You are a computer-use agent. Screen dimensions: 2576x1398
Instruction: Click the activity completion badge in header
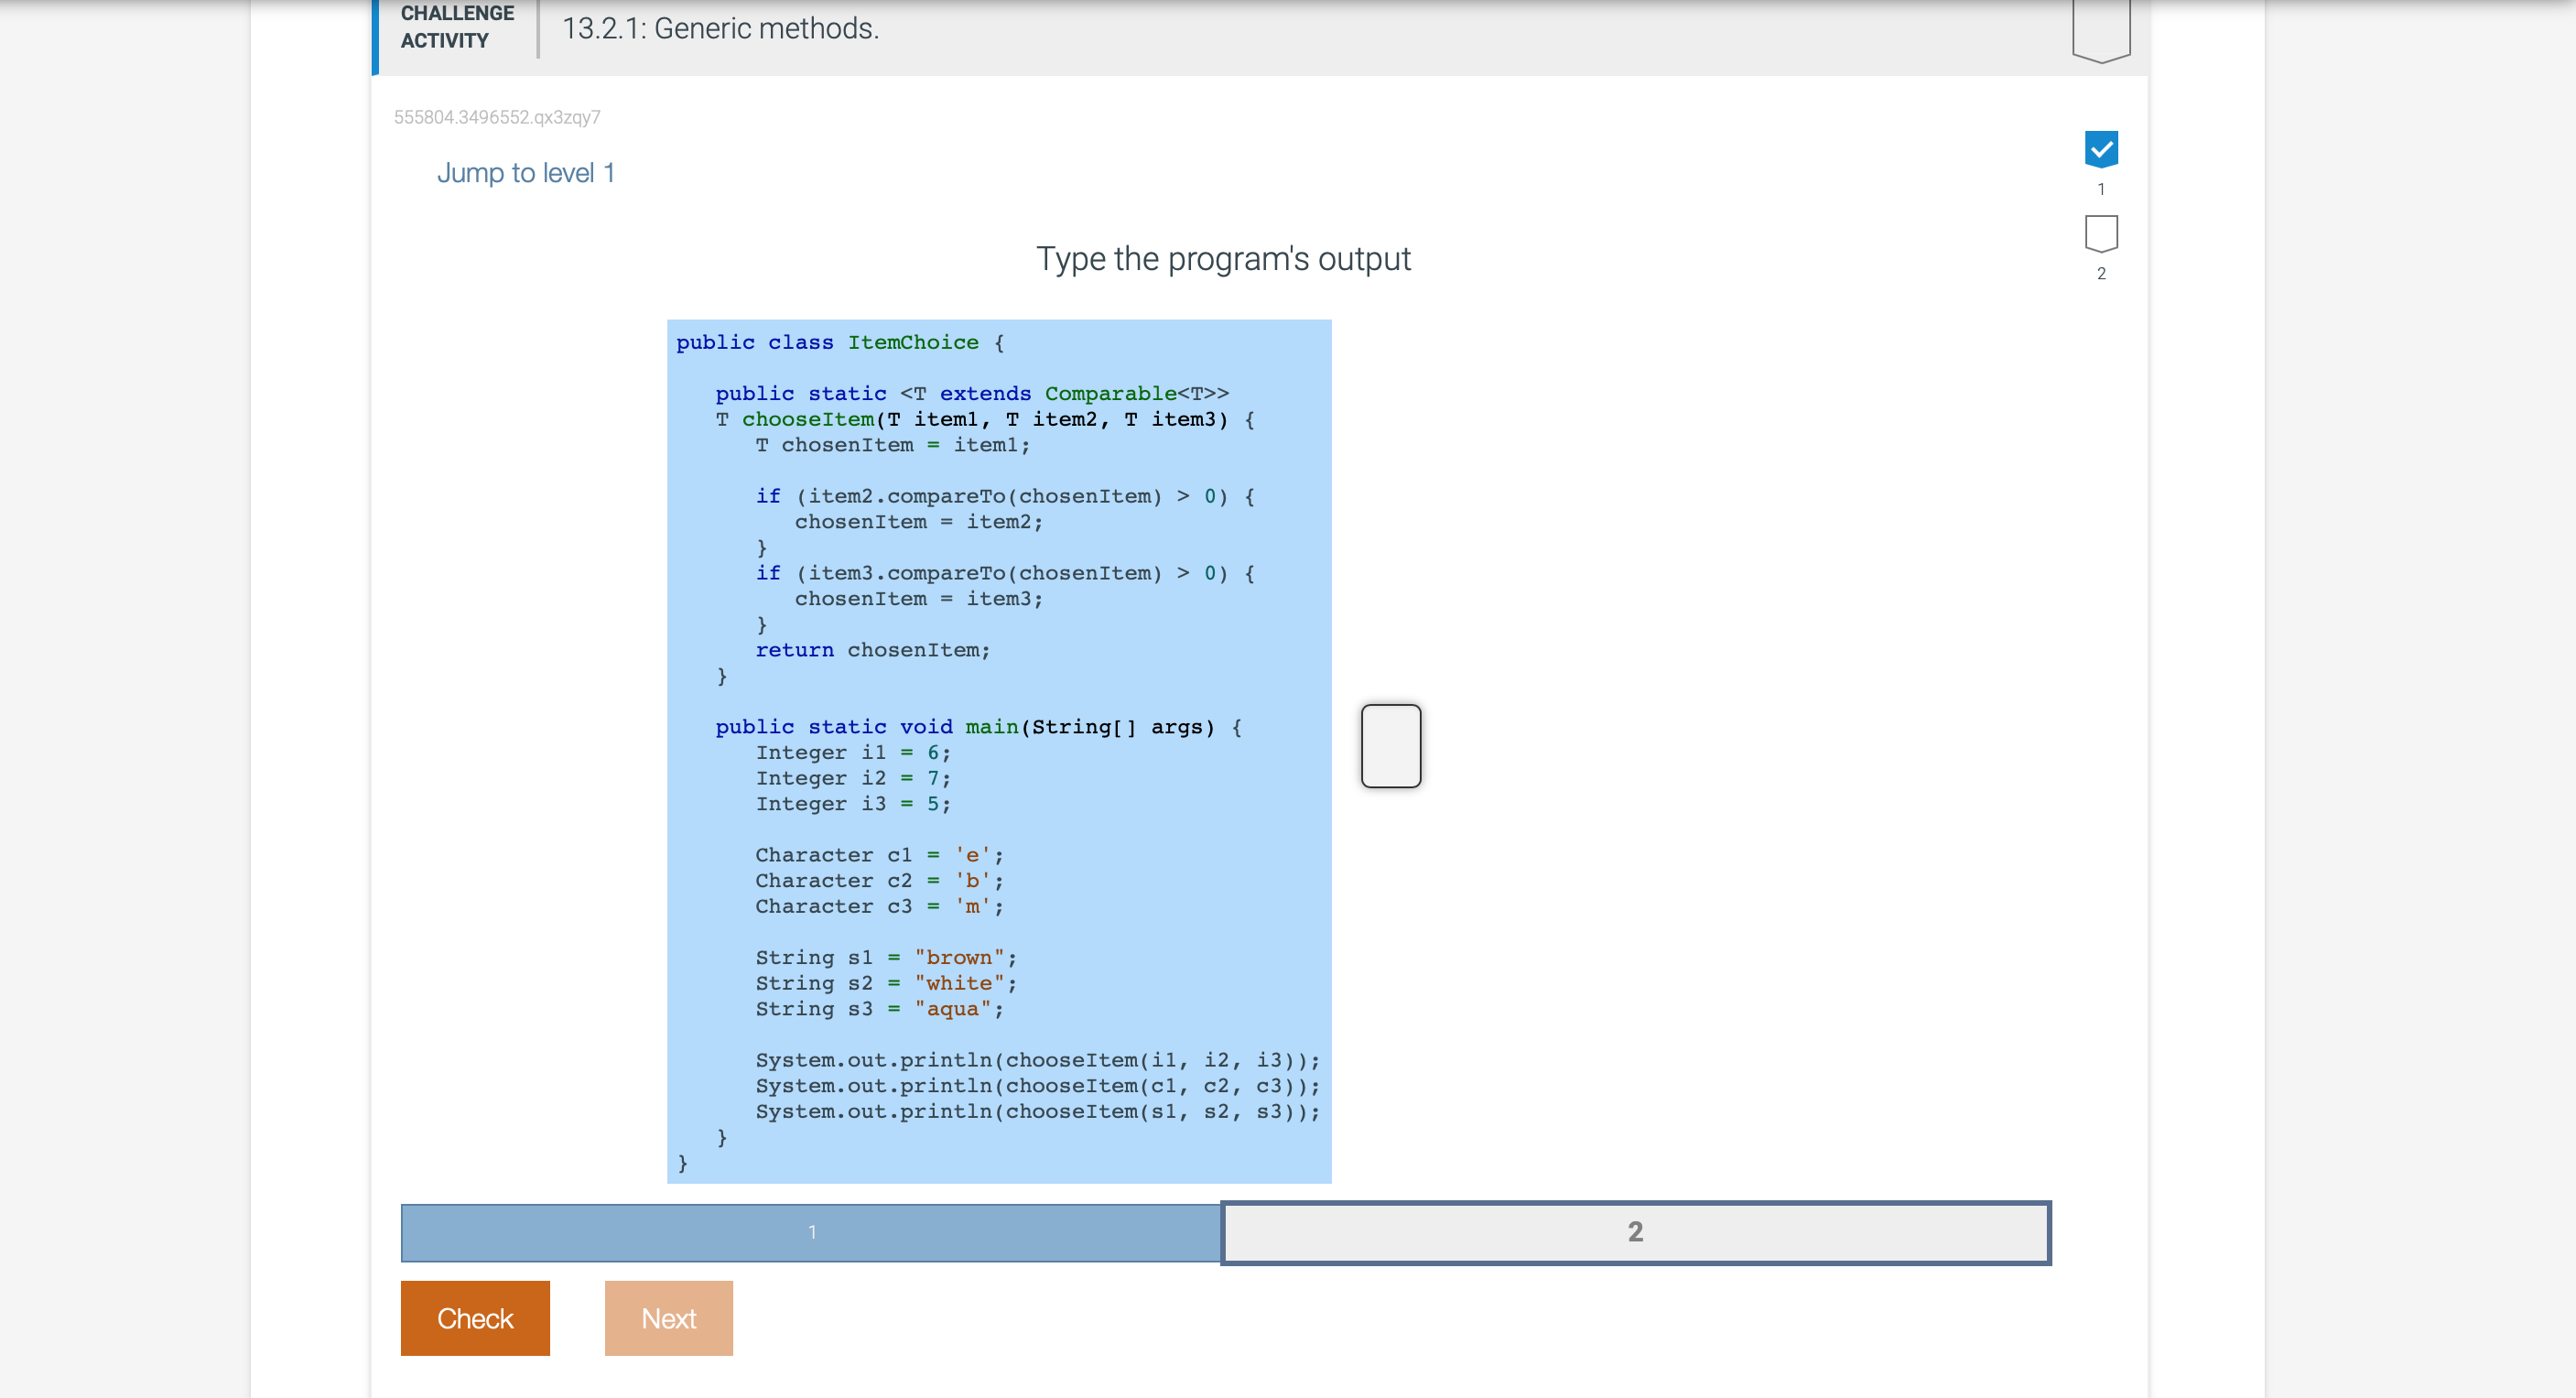[x=2101, y=30]
